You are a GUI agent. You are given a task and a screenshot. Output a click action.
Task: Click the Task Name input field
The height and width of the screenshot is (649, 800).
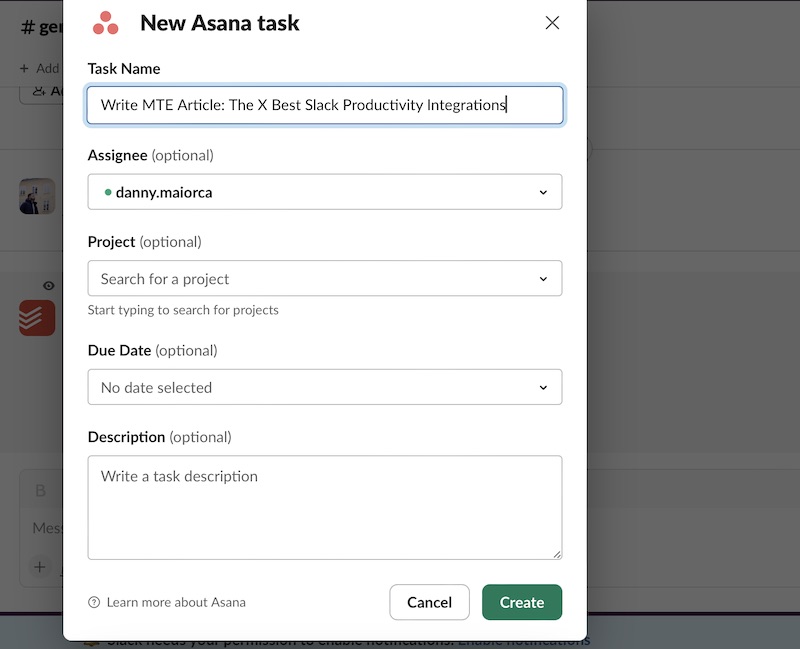325,104
